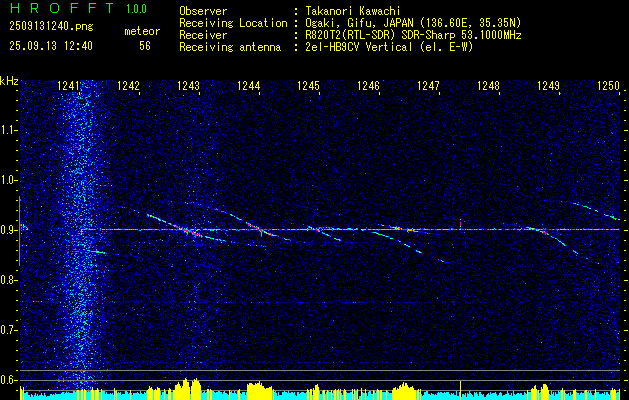629x400 pixels.
Task: Select the filename 2509131240.png
Action: [x=51, y=27]
